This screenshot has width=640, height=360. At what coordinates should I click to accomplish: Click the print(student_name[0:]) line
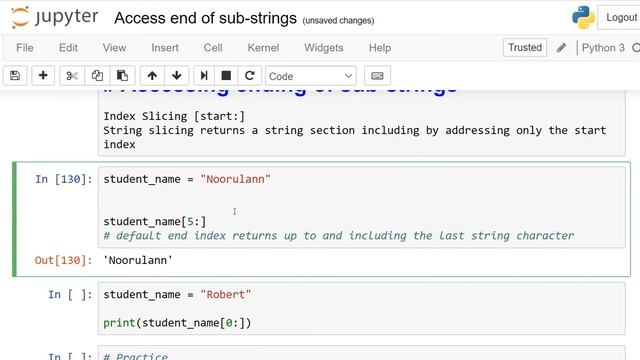pyautogui.click(x=177, y=323)
